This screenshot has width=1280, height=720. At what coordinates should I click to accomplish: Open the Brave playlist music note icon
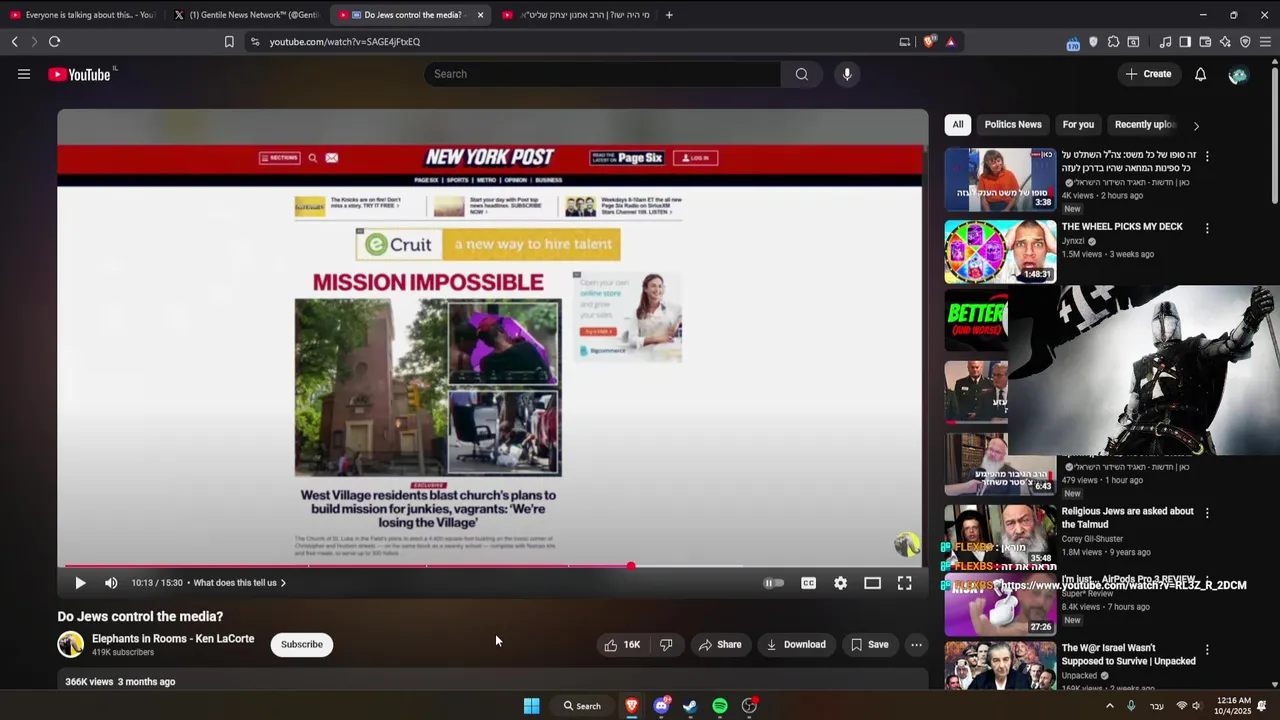click(1165, 42)
